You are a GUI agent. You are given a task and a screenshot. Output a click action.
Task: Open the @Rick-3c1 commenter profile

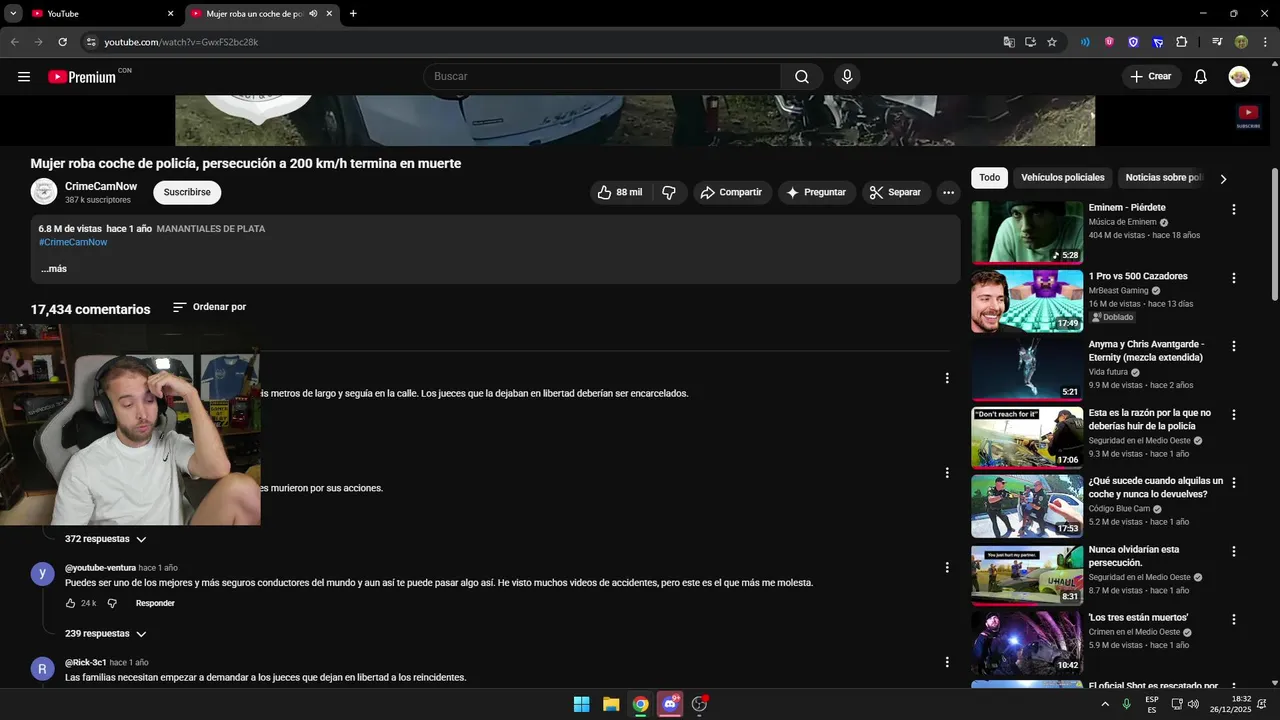(86, 662)
